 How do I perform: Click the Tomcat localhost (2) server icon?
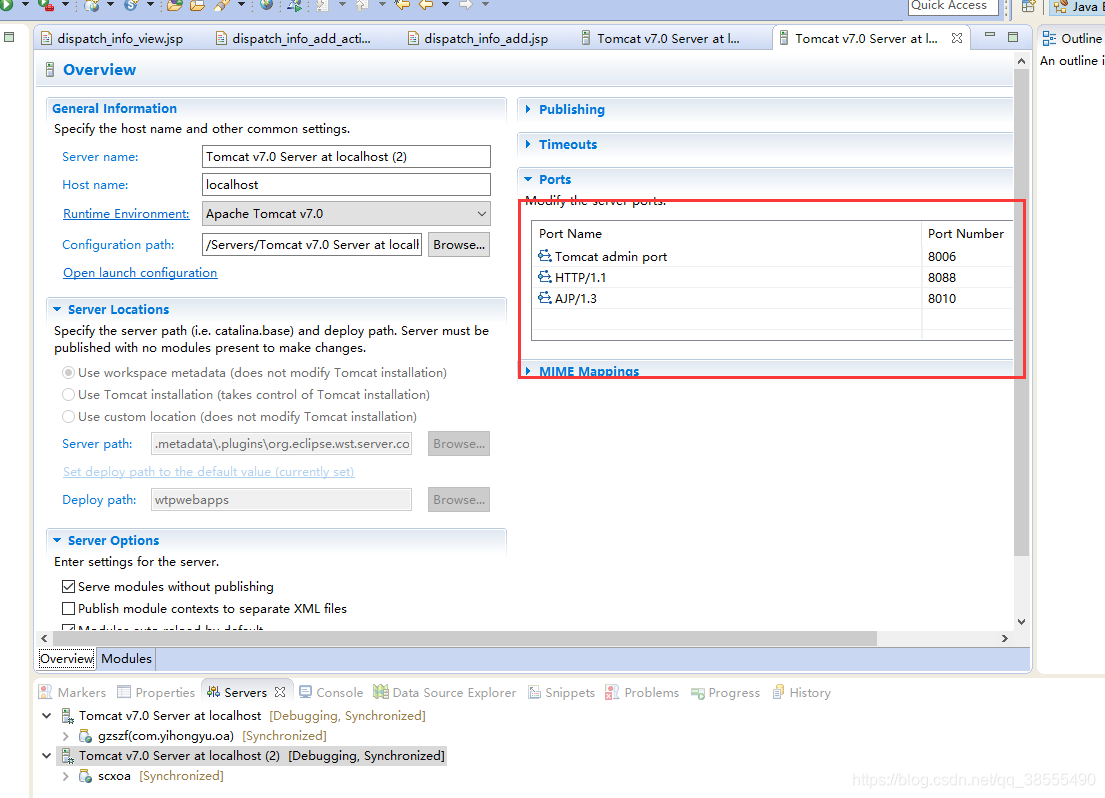68,756
